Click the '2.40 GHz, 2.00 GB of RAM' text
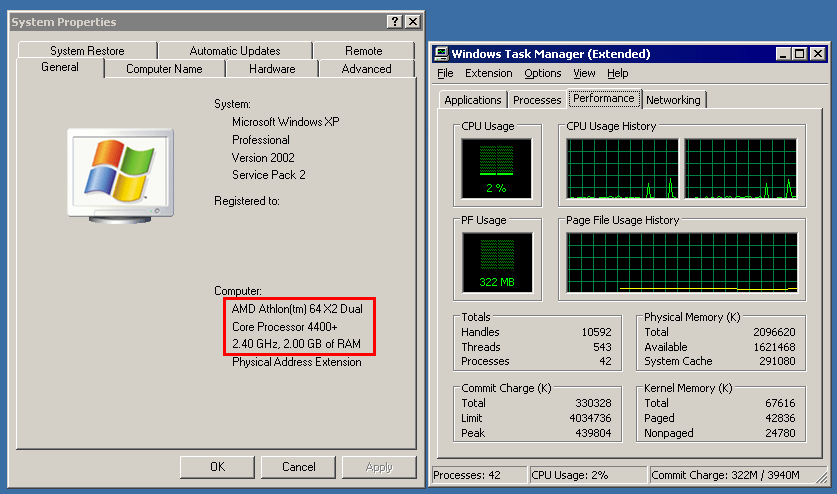837x494 pixels. point(296,344)
